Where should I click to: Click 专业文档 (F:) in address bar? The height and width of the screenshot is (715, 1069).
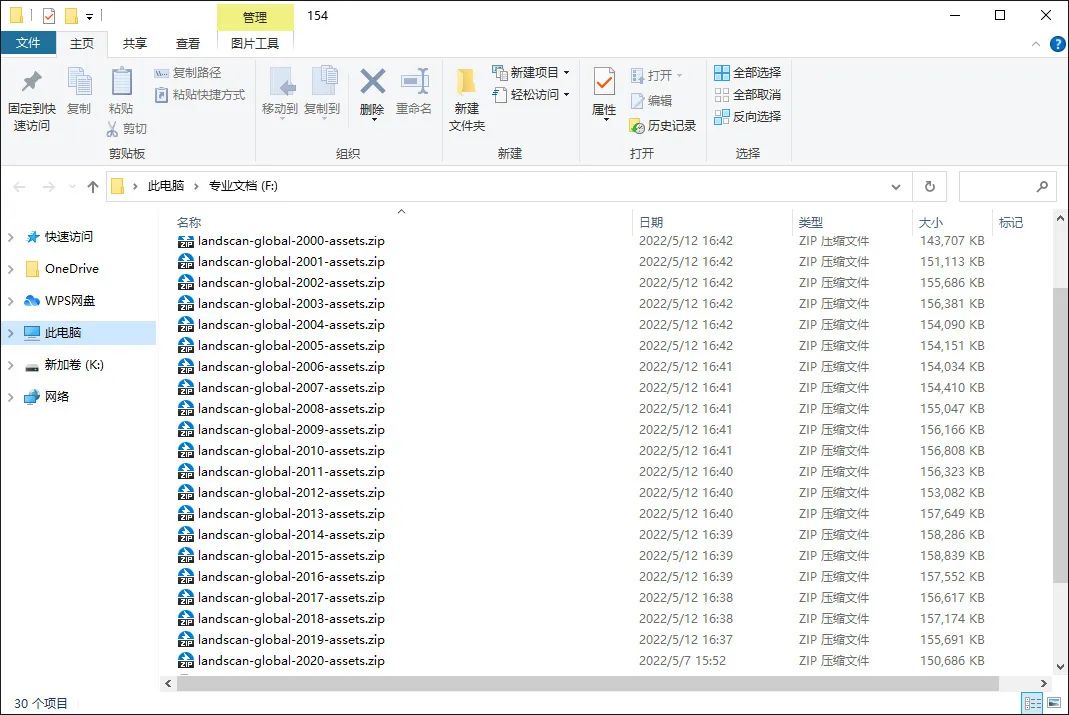[x=243, y=186]
